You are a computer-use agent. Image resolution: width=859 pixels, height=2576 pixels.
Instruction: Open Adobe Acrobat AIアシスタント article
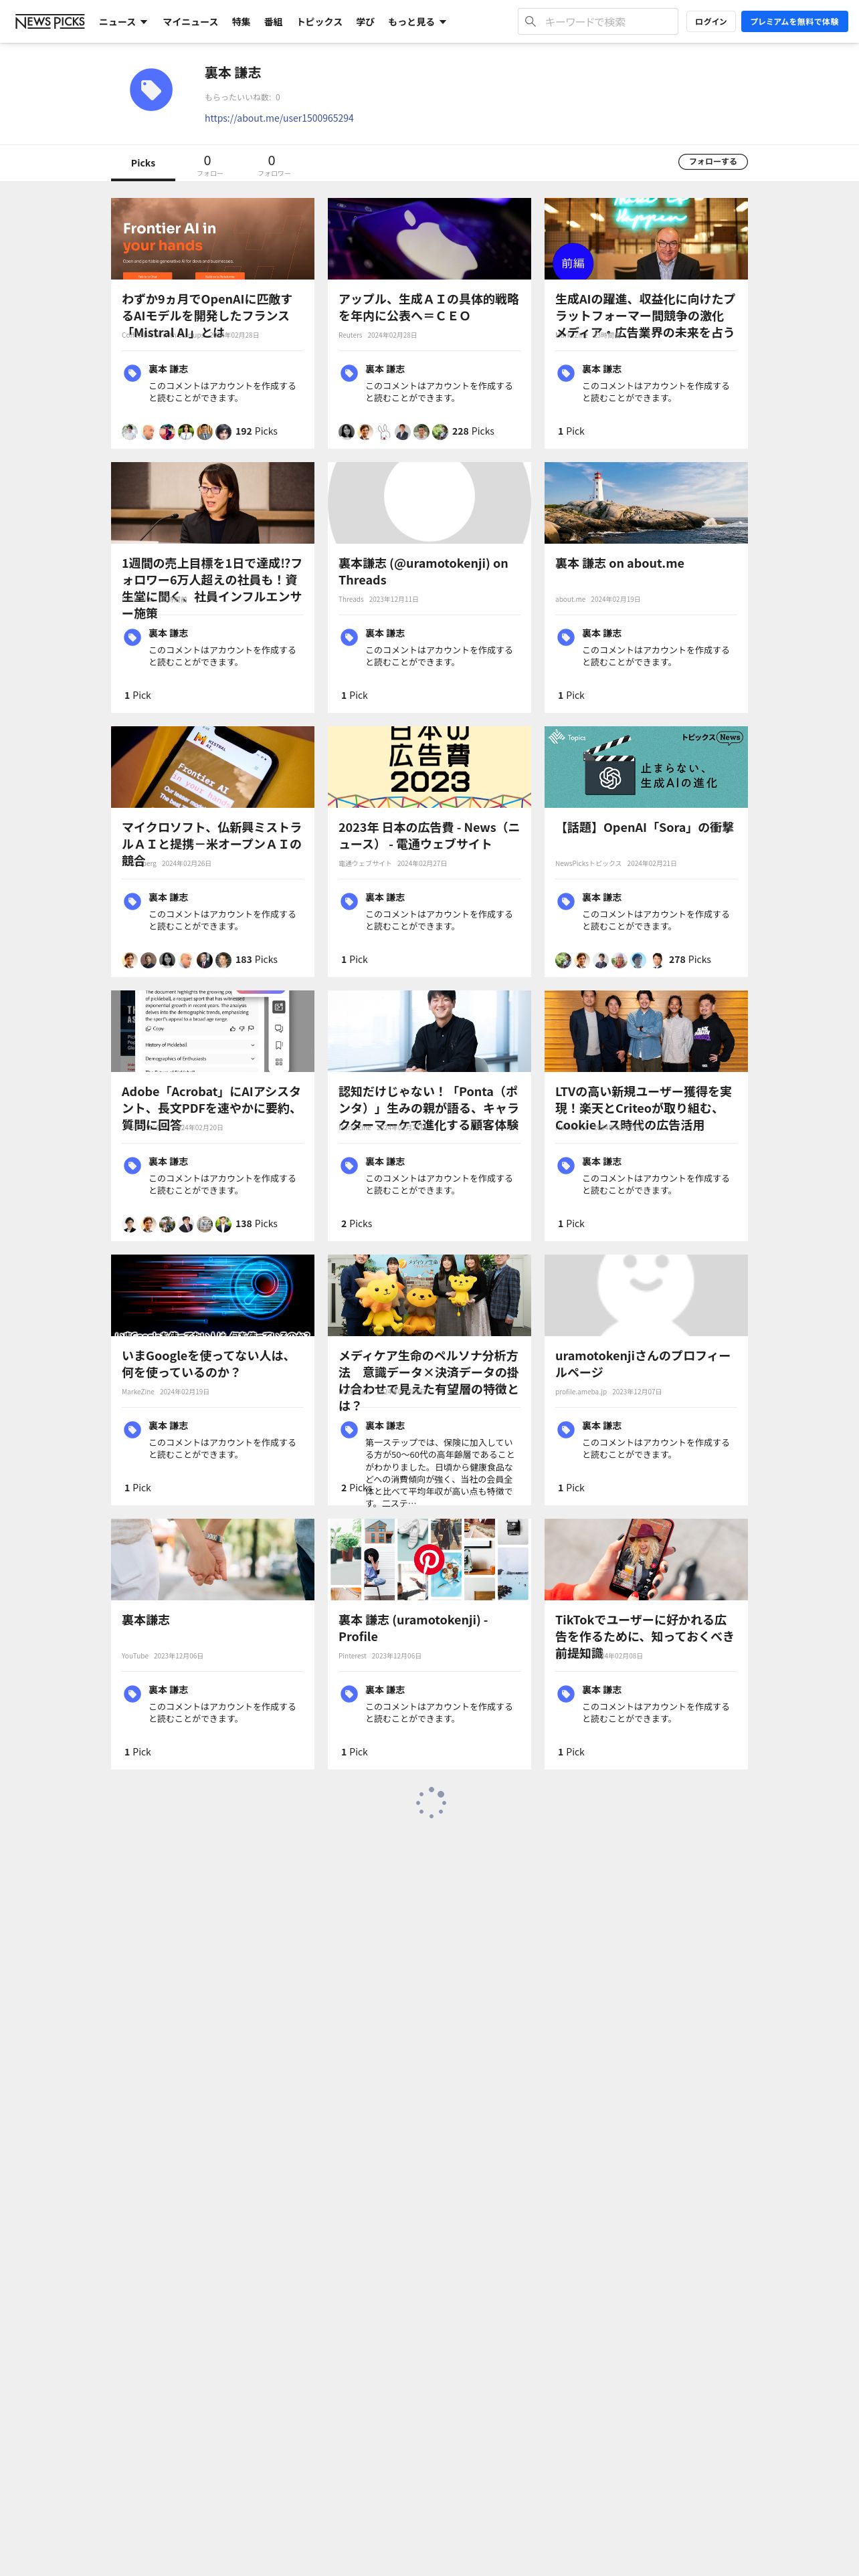tap(212, 1107)
